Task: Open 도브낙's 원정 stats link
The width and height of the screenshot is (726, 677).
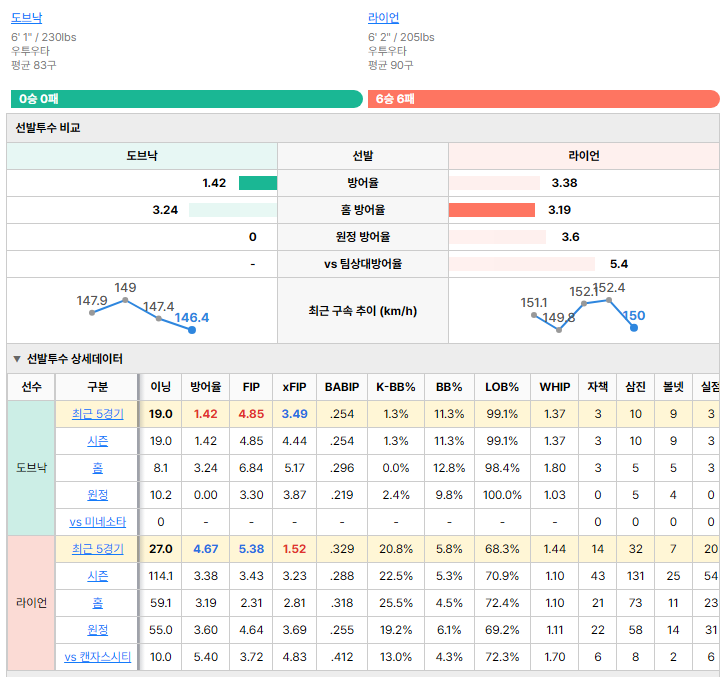Action: tap(98, 495)
